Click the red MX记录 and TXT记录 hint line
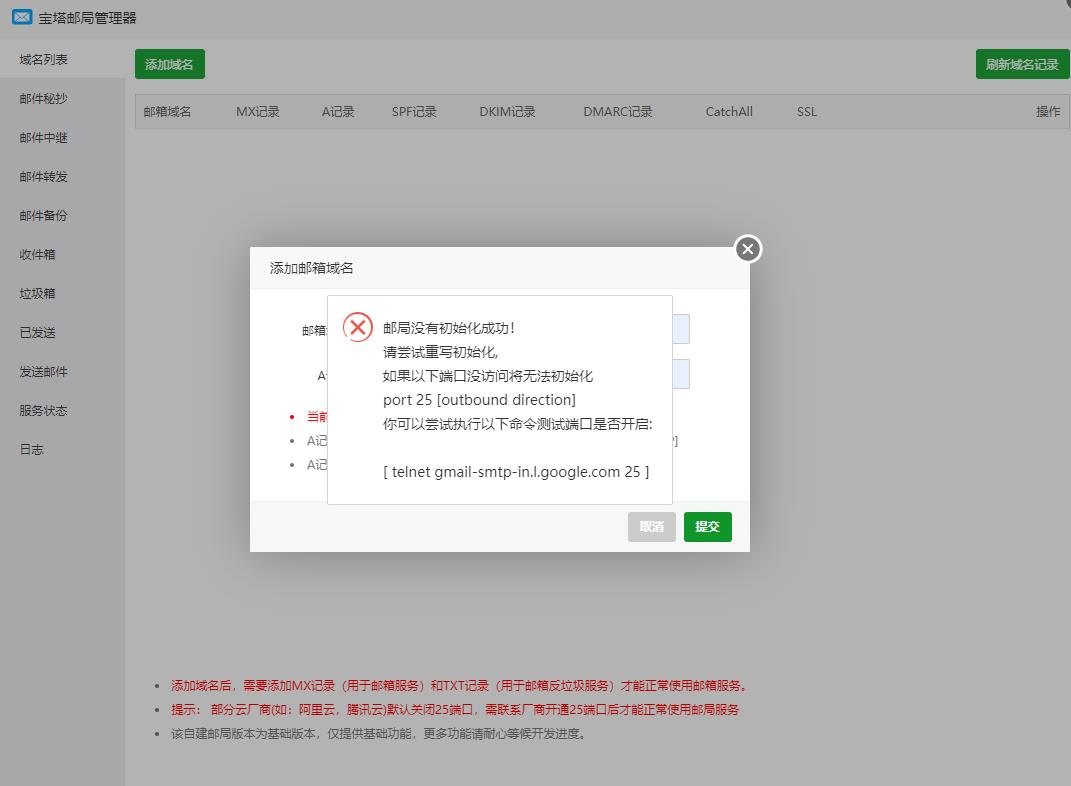The width and height of the screenshot is (1071, 786). [x=459, y=686]
